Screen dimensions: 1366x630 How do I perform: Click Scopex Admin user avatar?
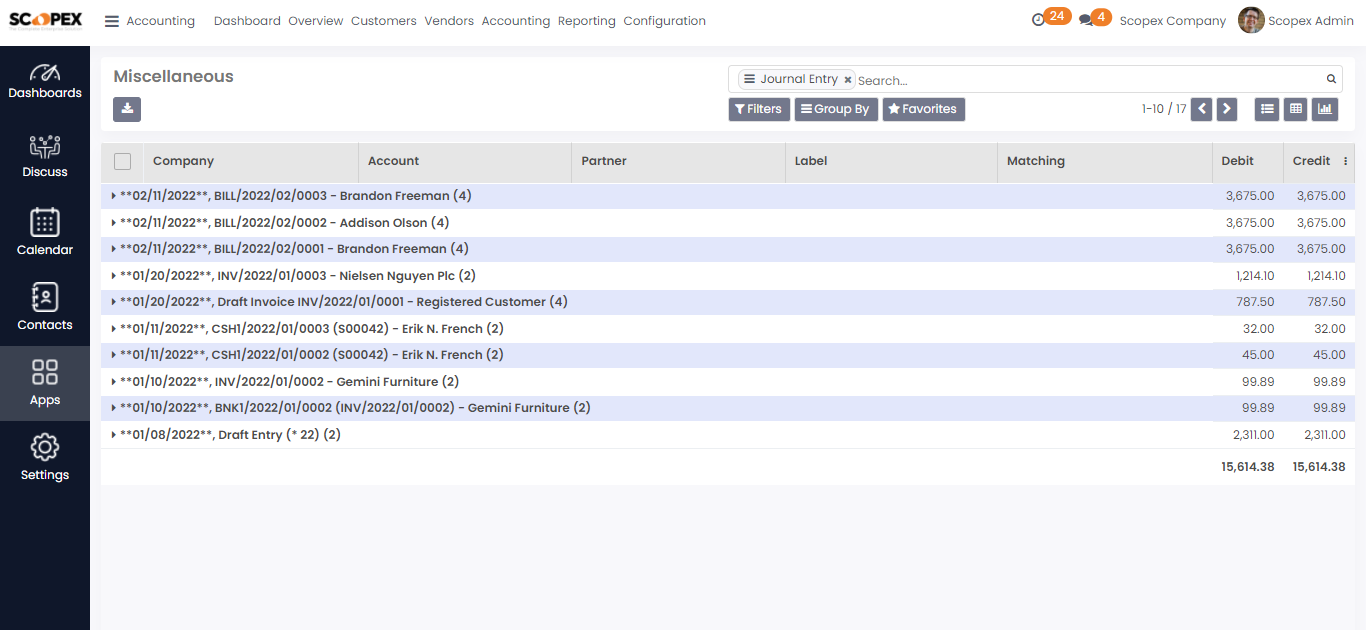(x=1251, y=20)
